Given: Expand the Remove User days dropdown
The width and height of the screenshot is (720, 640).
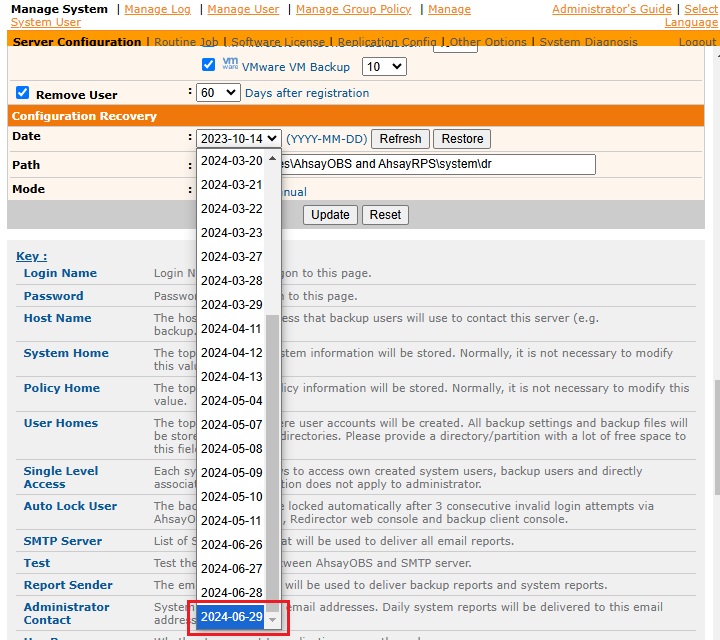Looking at the screenshot, I should click(x=218, y=93).
